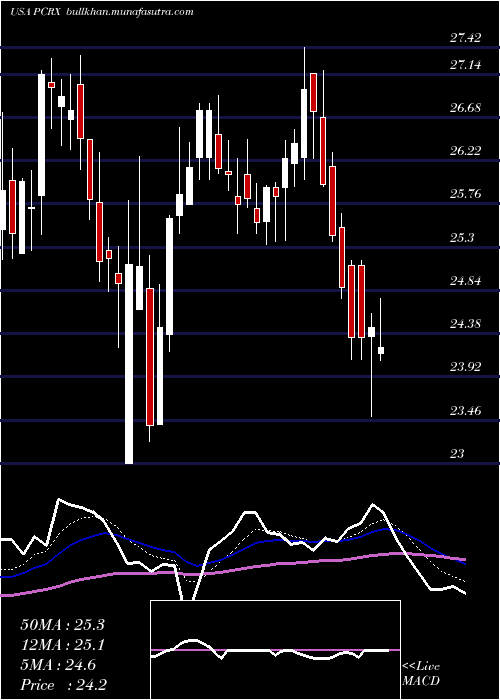Click the 26.22 price axis label
Image resolution: width=500 pixels, height=700 pixels.
tap(466, 151)
